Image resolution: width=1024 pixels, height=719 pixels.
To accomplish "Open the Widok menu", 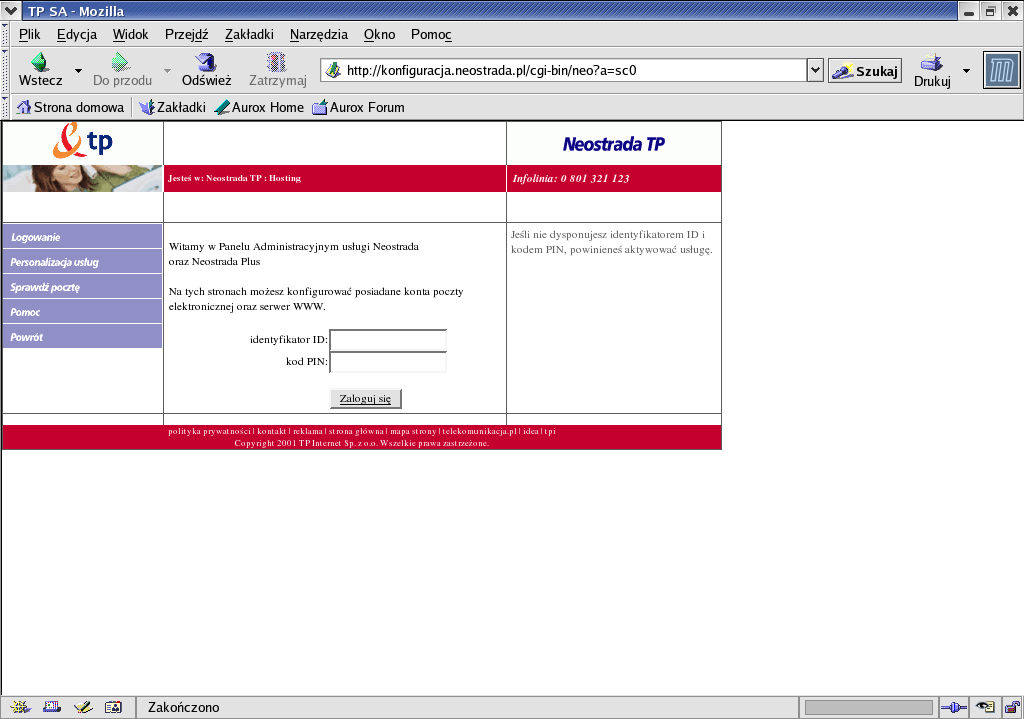I will pos(130,35).
